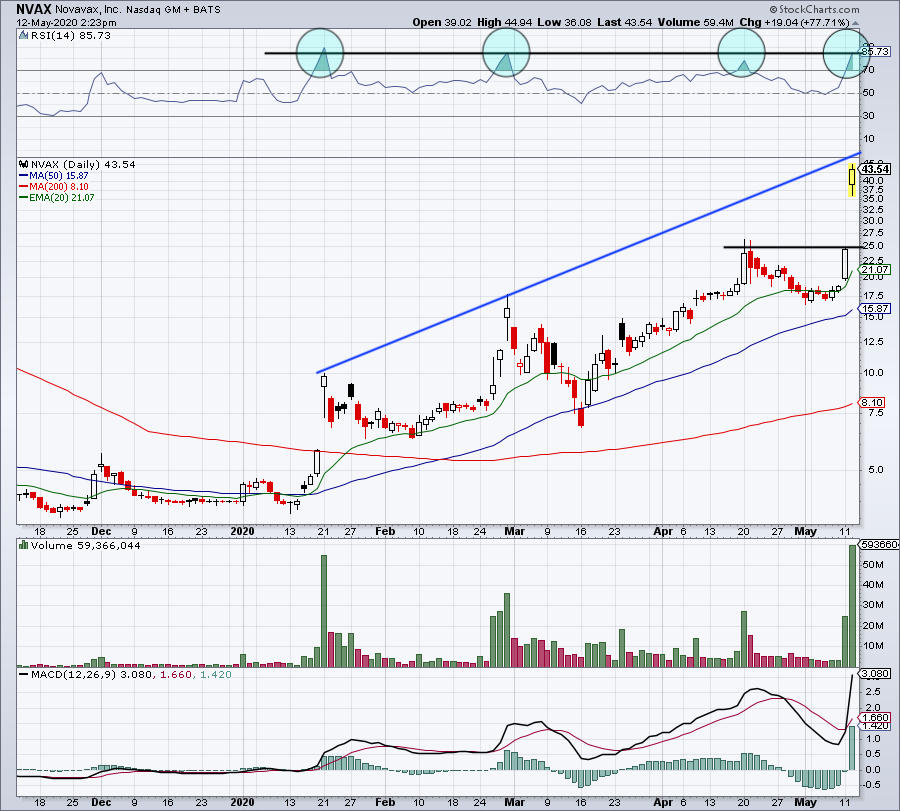Click the 2020 label on the price chart date axis
This screenshot has height=811, width=900.
(244, 531)
